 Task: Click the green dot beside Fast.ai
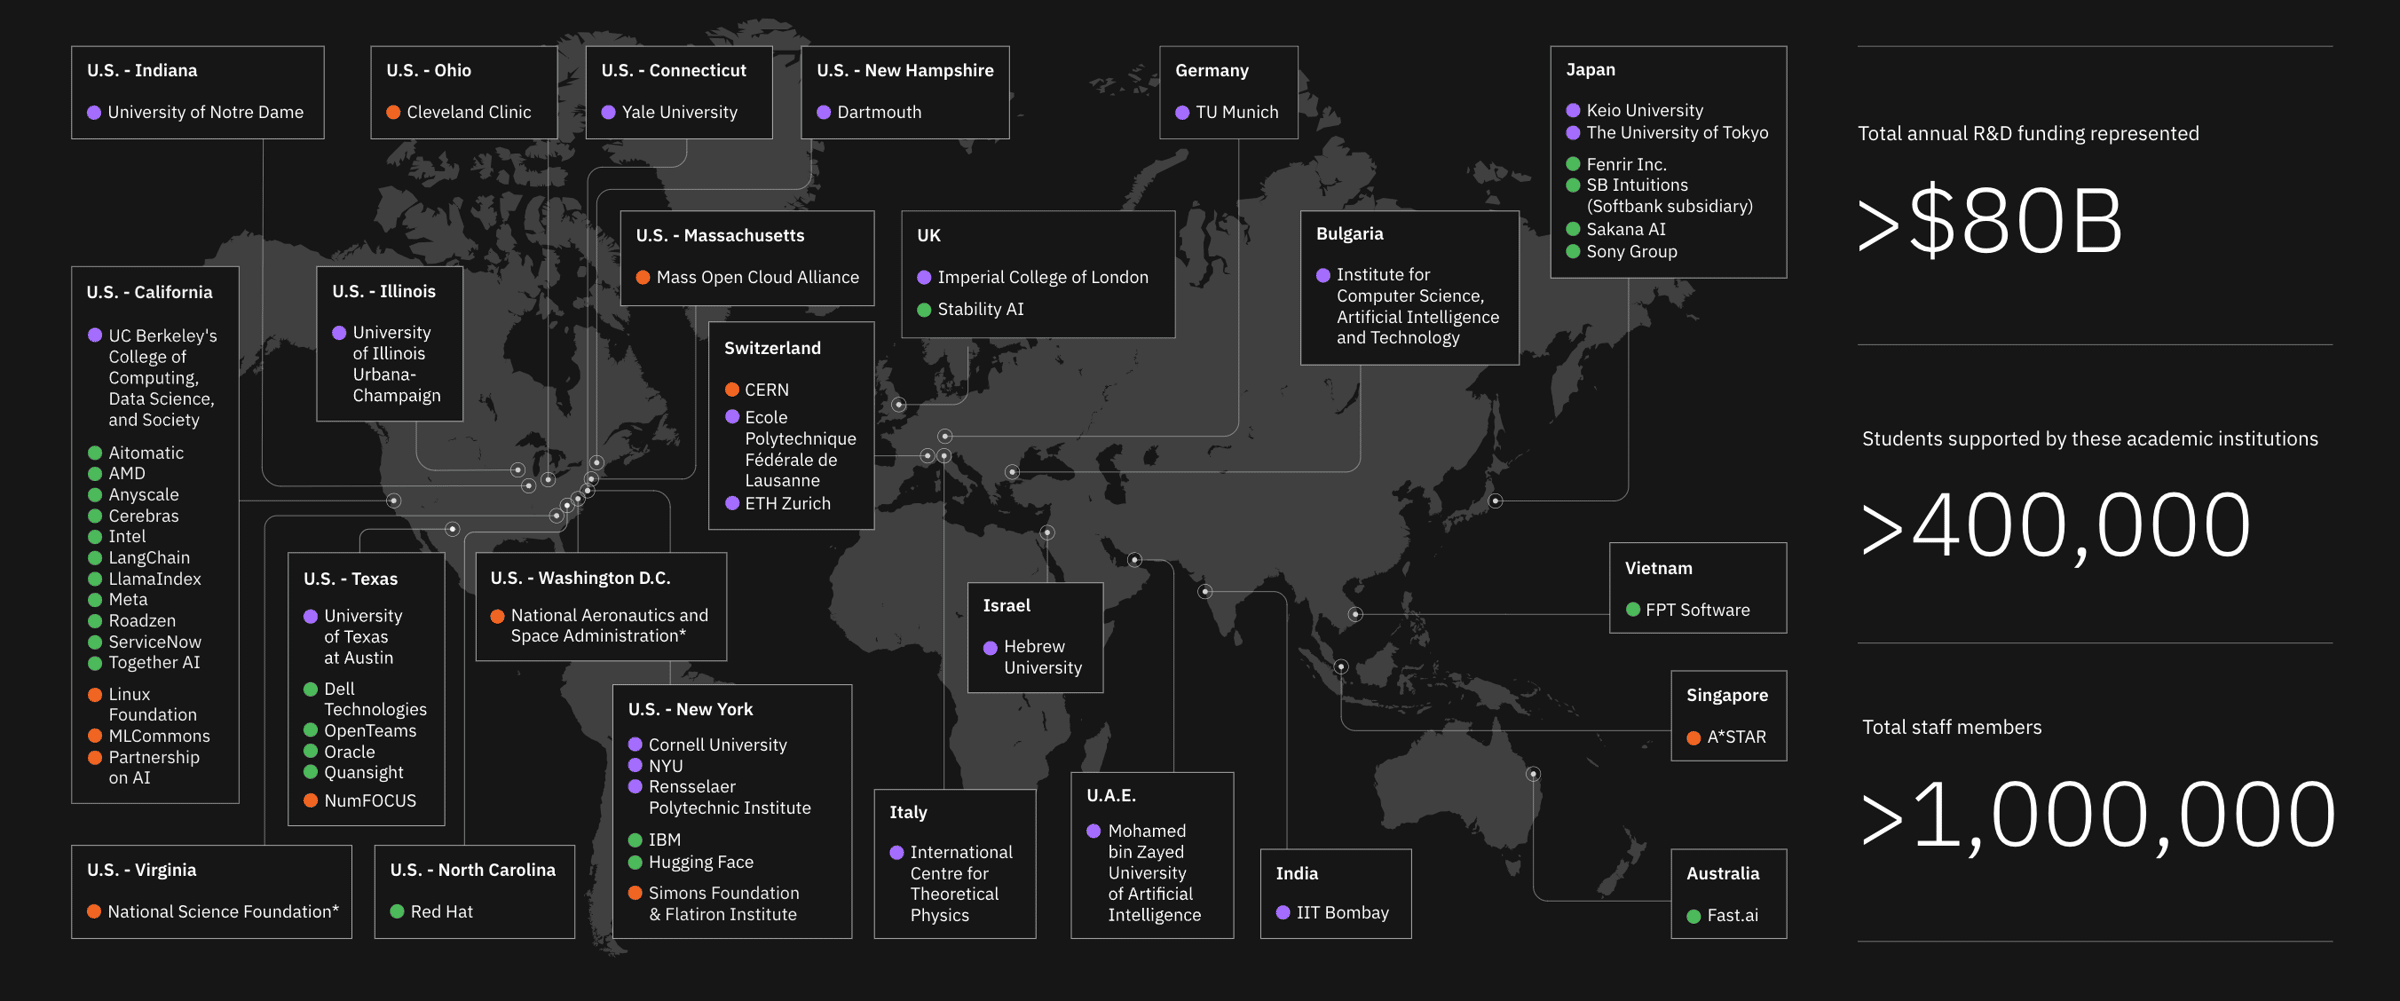(1694, 916)
